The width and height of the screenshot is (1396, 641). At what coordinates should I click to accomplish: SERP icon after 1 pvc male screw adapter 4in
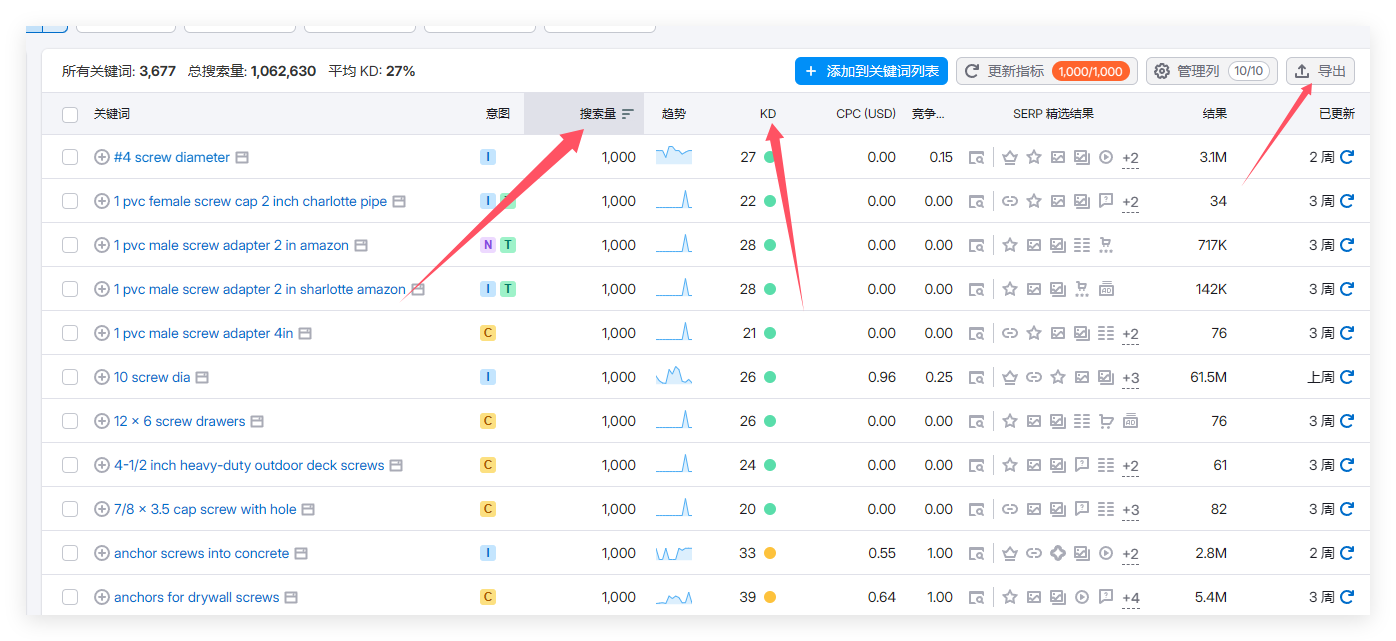click(x=305, y=334)
